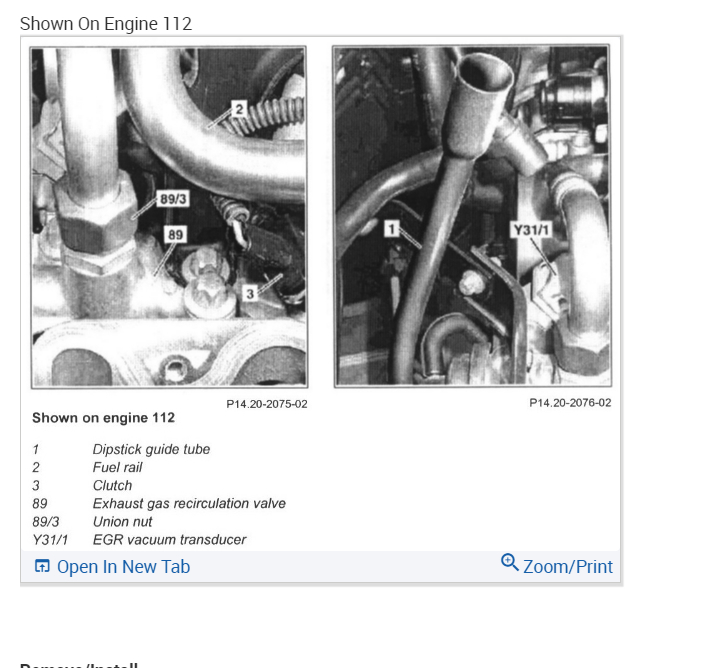Click legend entry EGR vacuum transducer
This screenshot has height=668, width=718.
(x=169, y=540)
